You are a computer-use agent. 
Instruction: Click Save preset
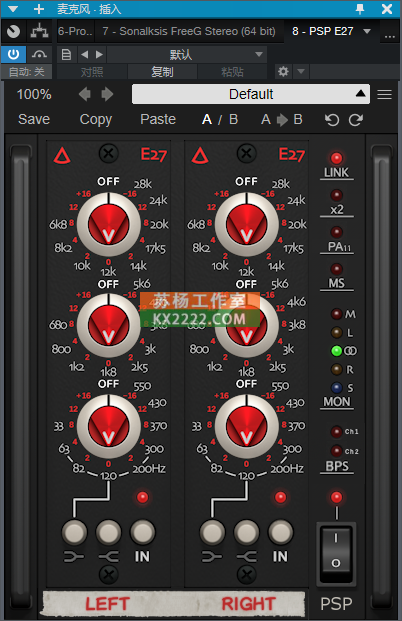(34, 119)
